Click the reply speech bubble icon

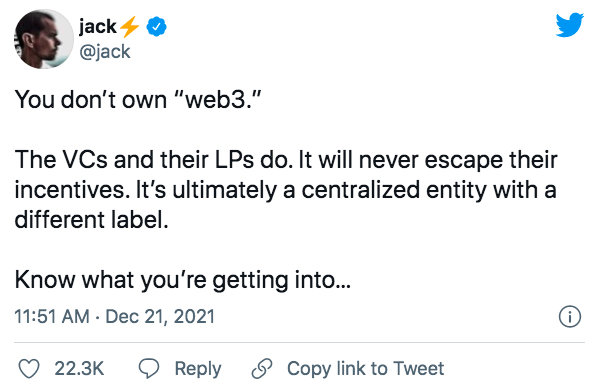coord(148,369)
